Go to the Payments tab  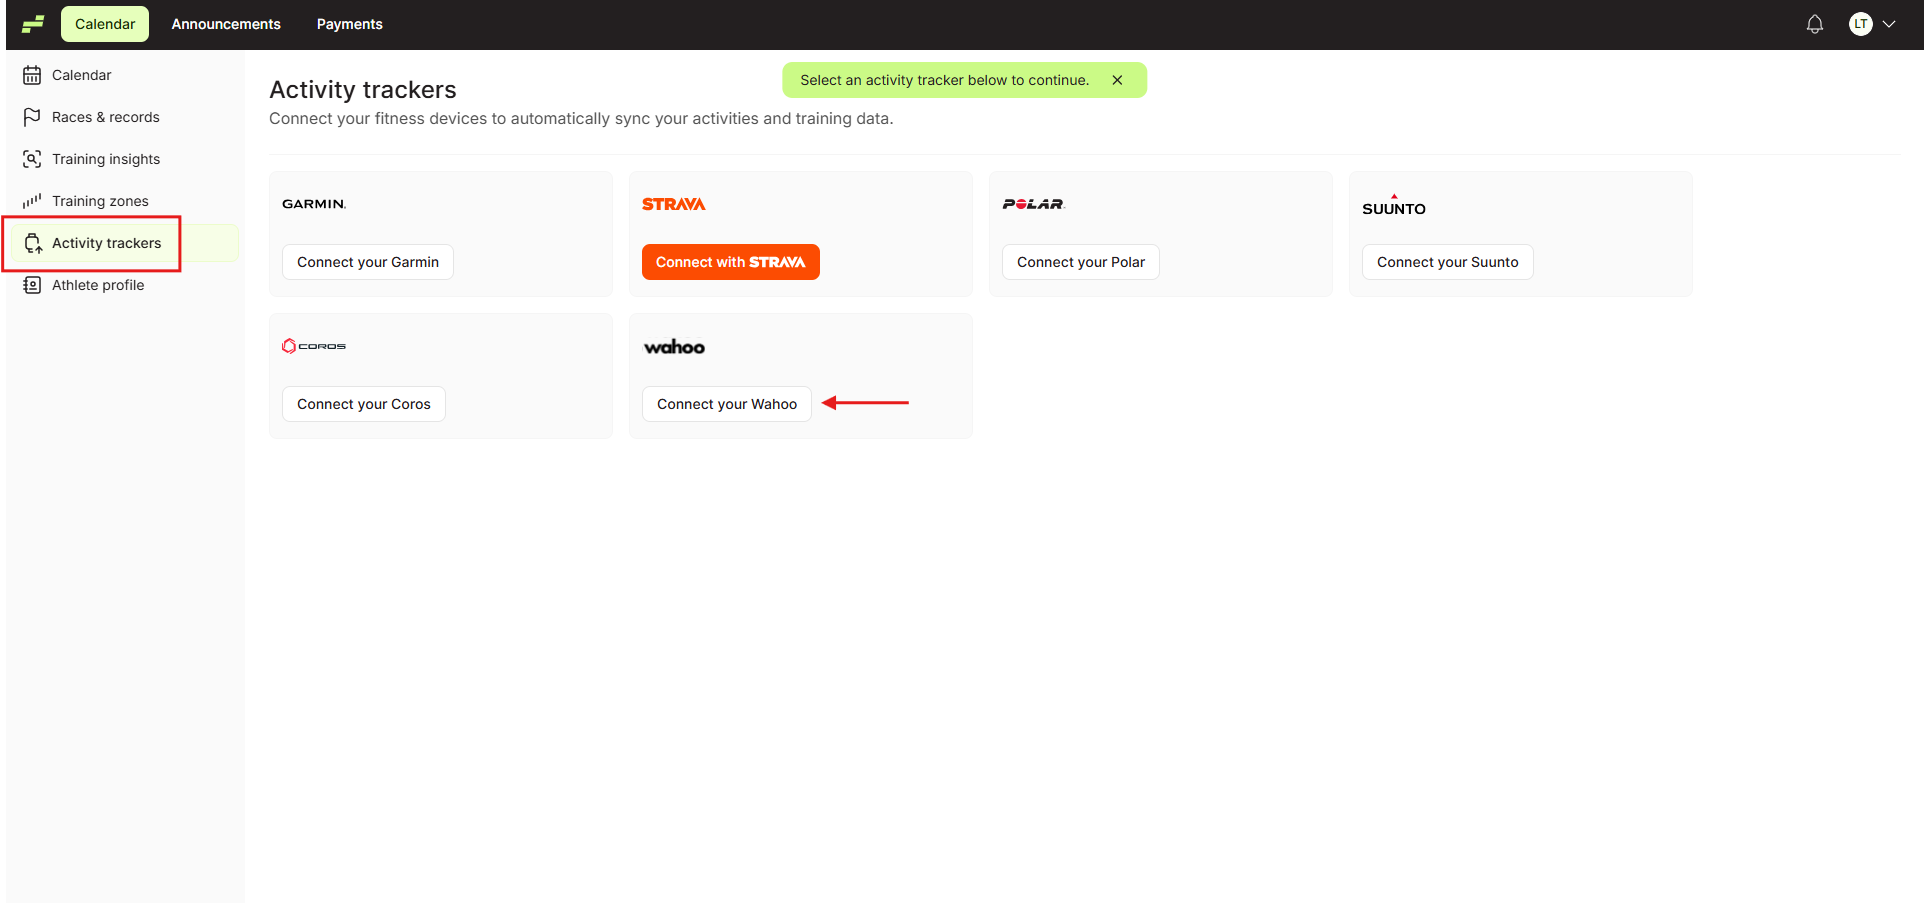(x=350, y=24)
